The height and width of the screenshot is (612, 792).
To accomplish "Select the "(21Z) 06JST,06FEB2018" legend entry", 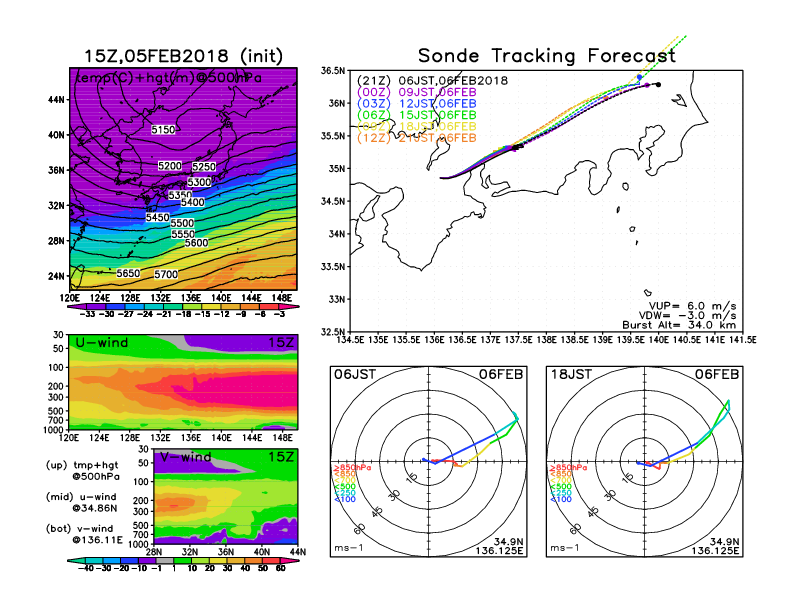I will 432,81.
